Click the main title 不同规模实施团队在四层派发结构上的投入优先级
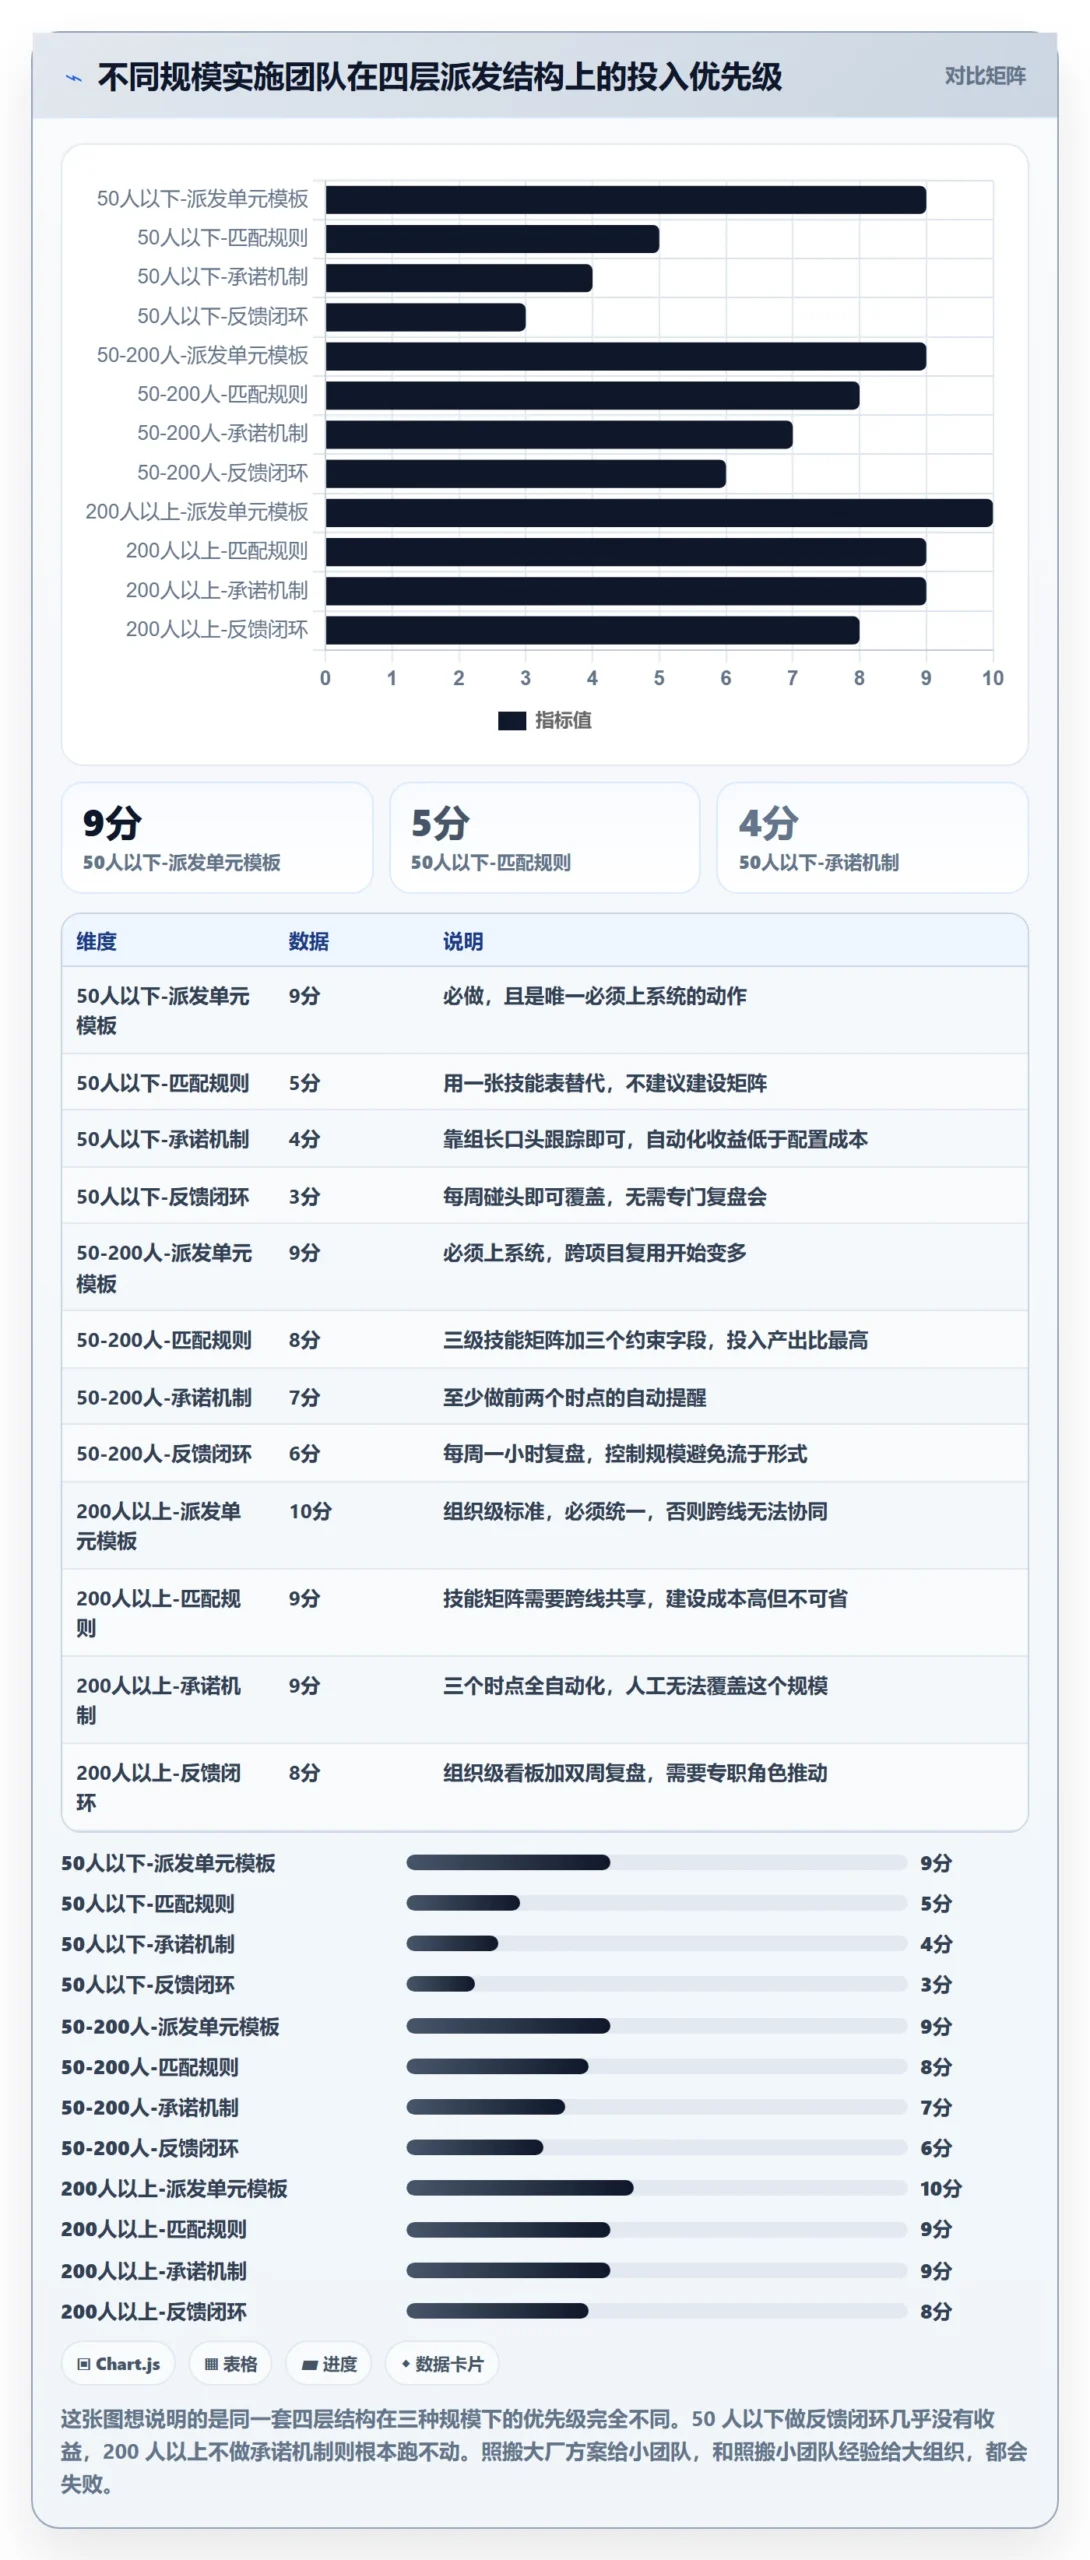Viewport: 1090px width, 2560px height. pyautogui.click(x=440, y=77)
